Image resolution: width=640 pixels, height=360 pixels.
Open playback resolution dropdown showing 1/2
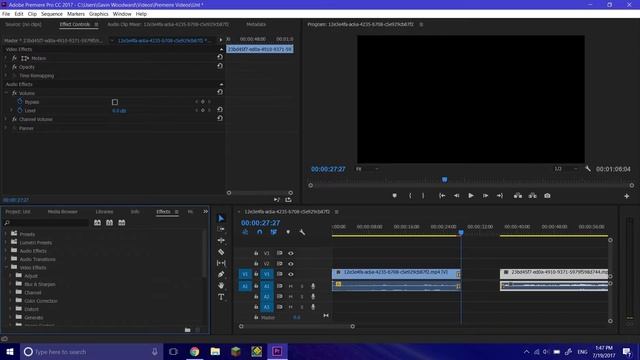(566, 169)
